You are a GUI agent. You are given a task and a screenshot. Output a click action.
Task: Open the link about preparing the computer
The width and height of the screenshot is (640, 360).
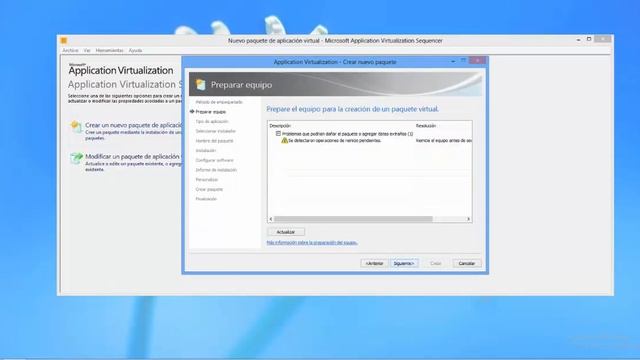pyautogui.click(x=312, y=242)
